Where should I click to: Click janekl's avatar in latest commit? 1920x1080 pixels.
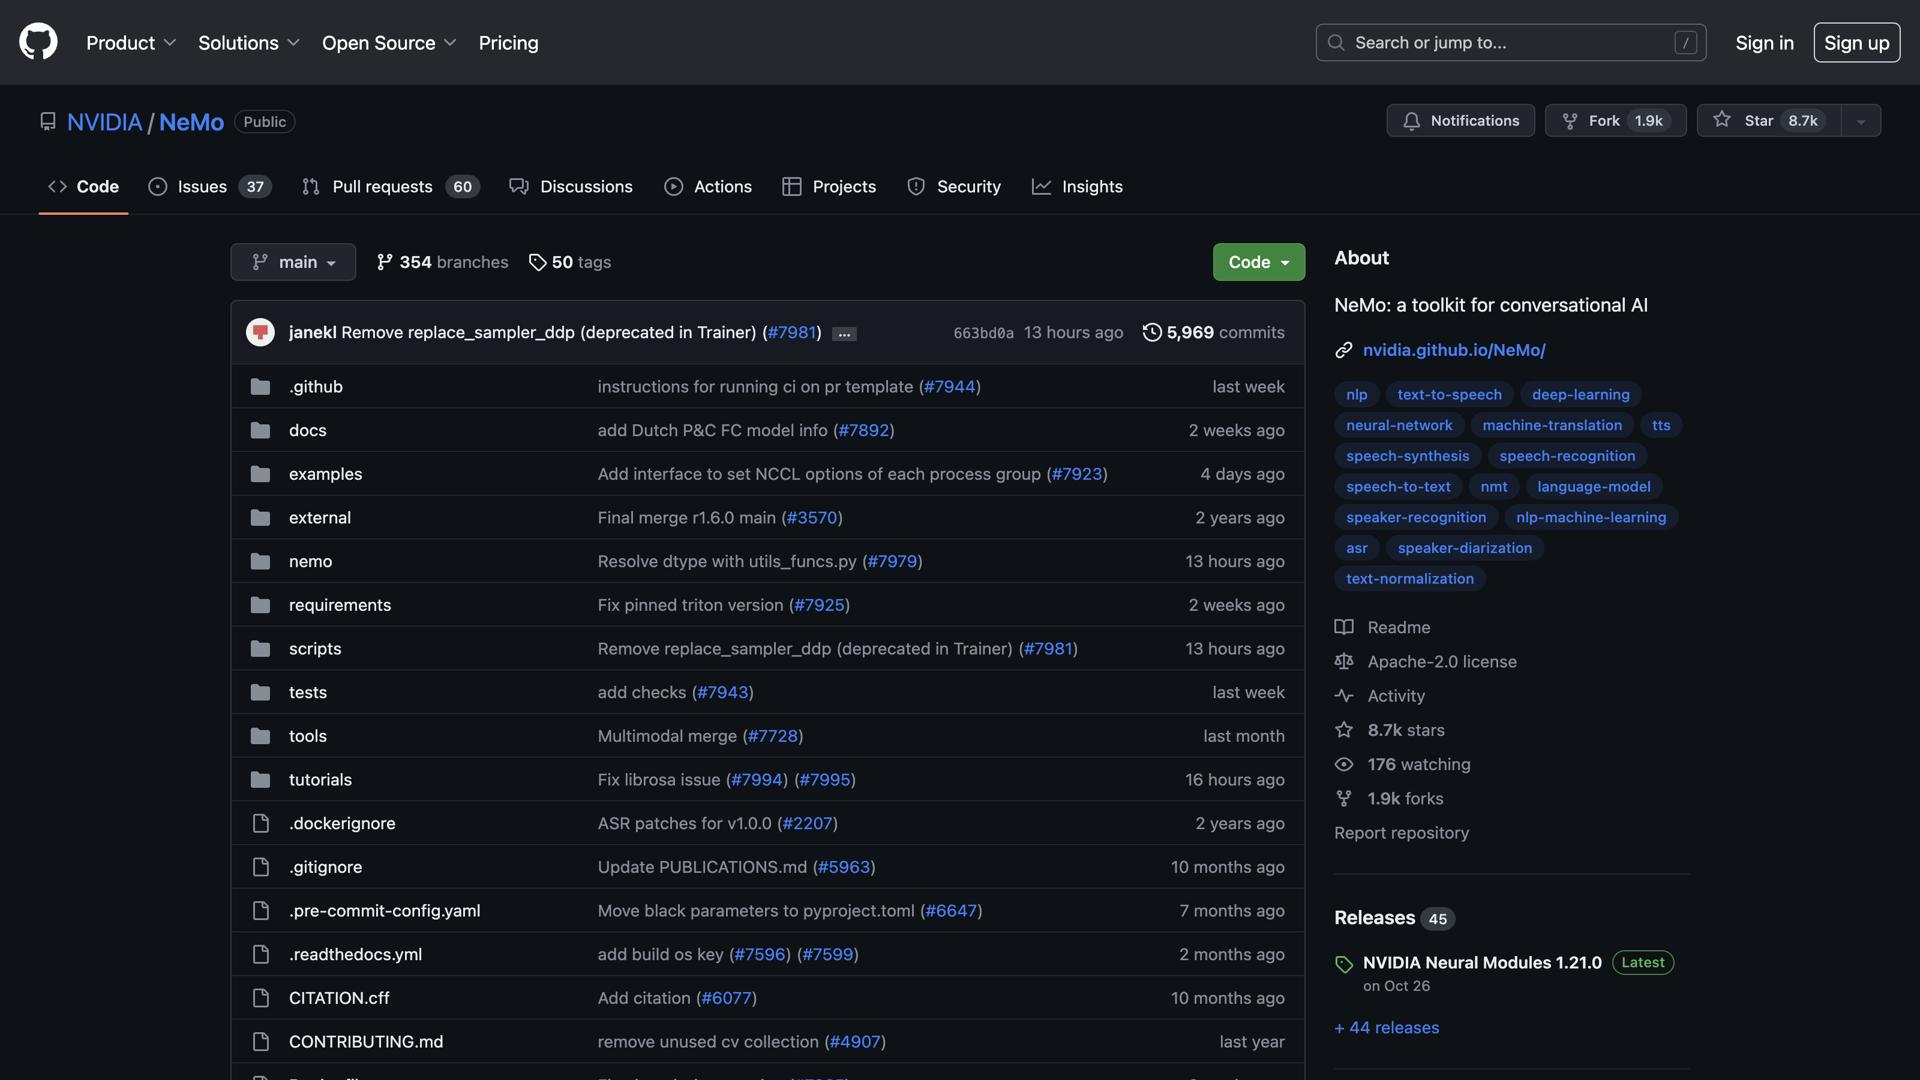pyautogui.click(x=260, y=332)
